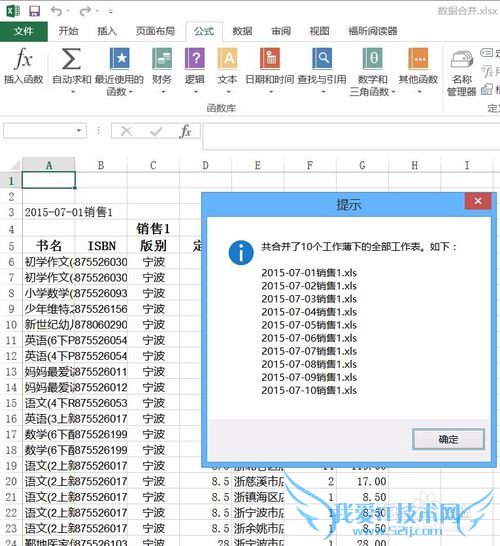The width and height of the screenshot is (500, 546).
Task: Open Undo history dropdown arrow
Action: pyautogui.click(x=68, y=11)
